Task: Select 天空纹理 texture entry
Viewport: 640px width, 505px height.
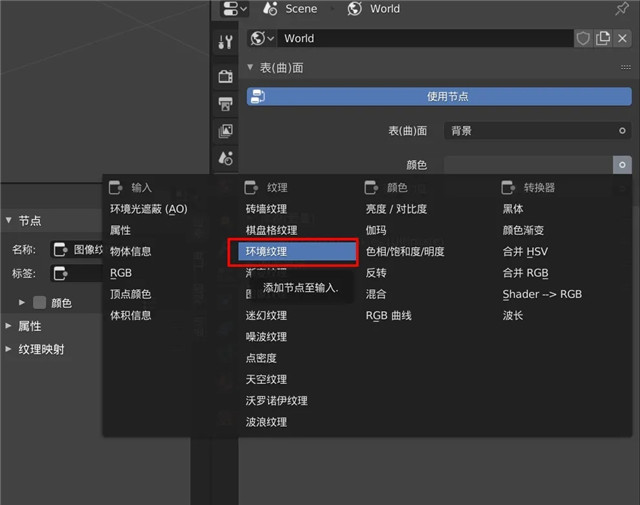Action: pos(266,379)
